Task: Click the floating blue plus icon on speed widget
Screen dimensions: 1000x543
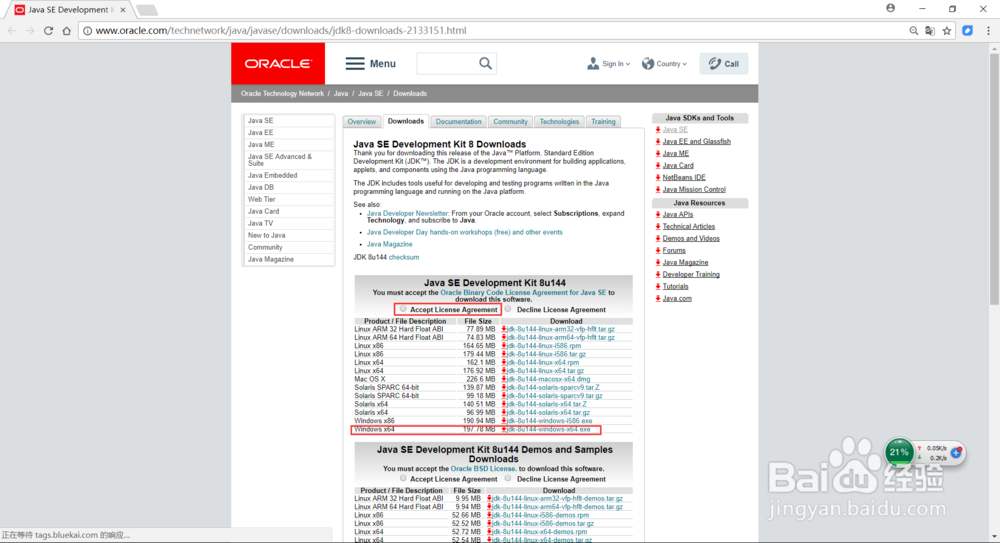Action: [956, 452]
